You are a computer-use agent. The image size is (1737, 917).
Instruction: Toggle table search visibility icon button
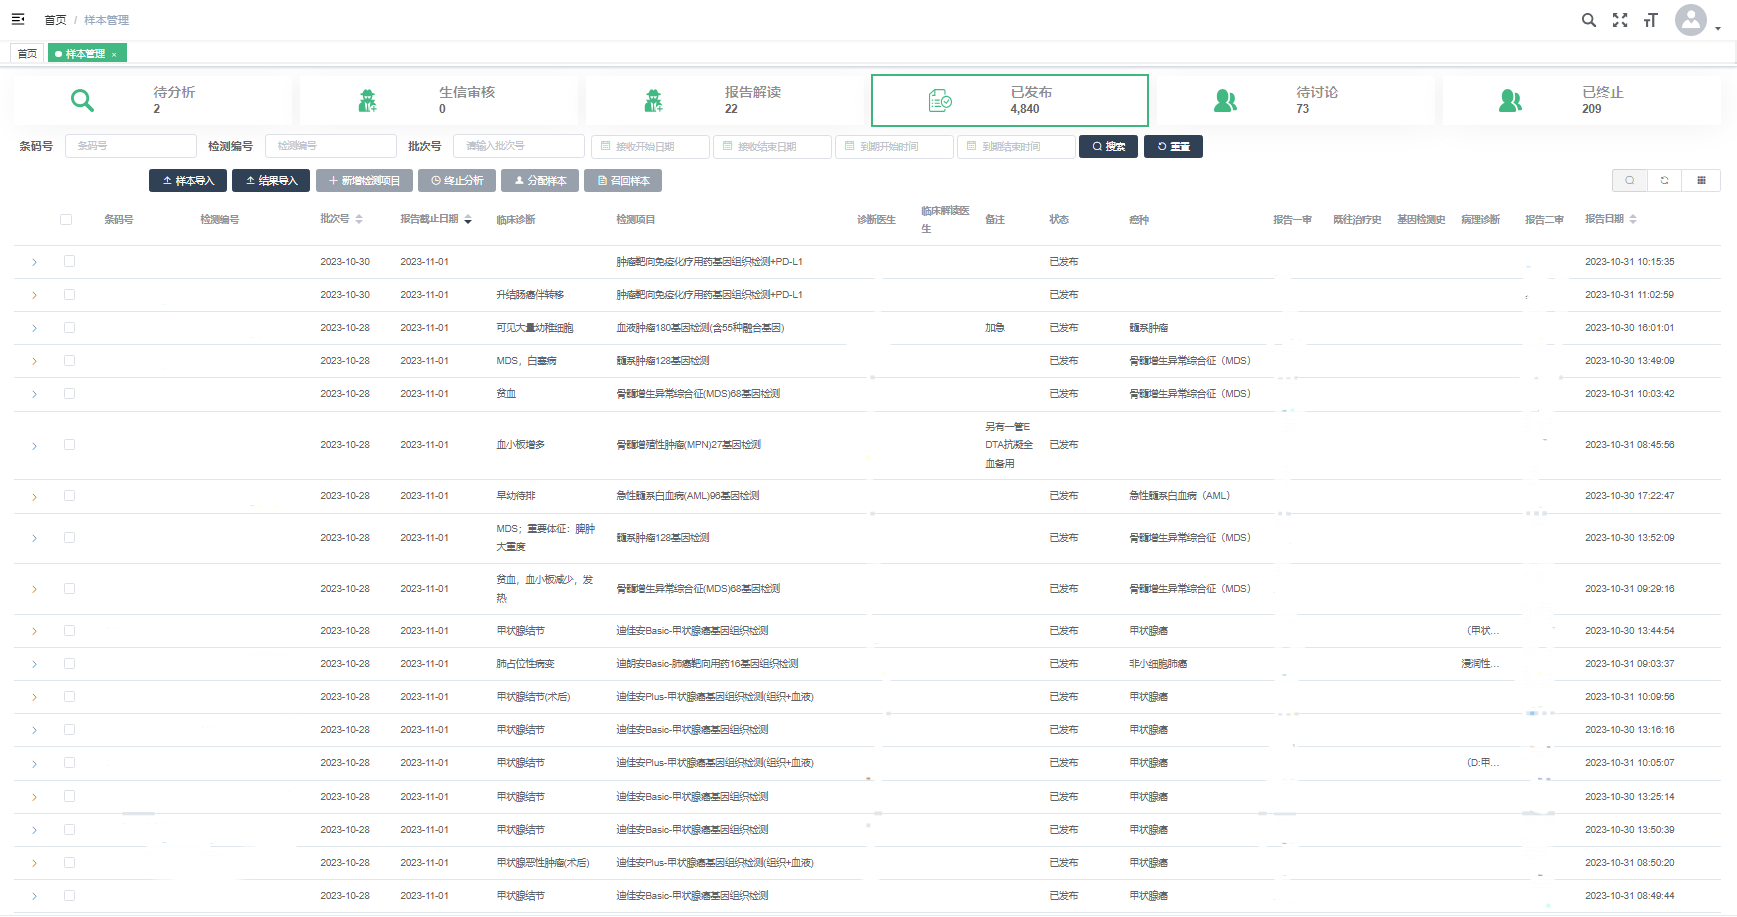click(x=1630, y=181)
